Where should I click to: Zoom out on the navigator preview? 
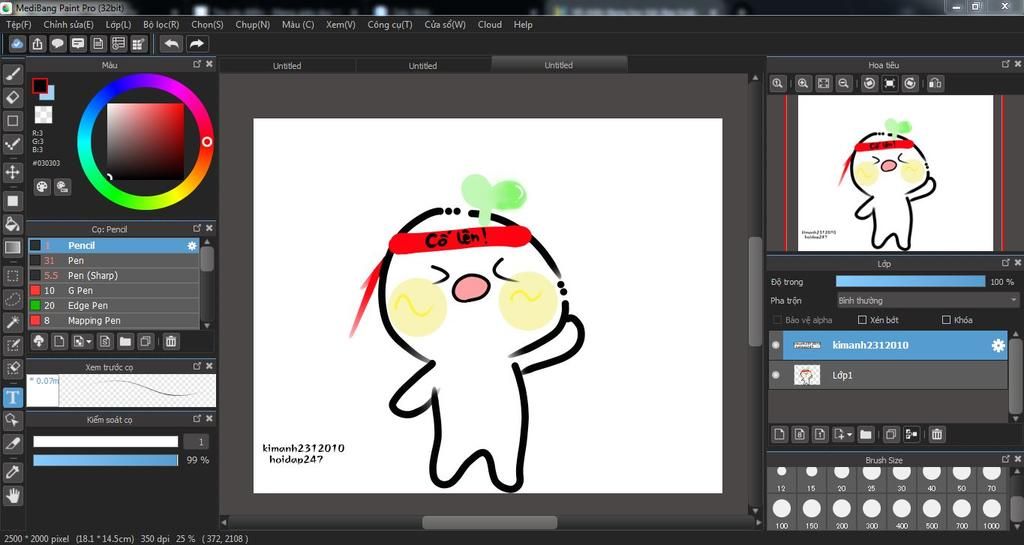tap(844, 84)
